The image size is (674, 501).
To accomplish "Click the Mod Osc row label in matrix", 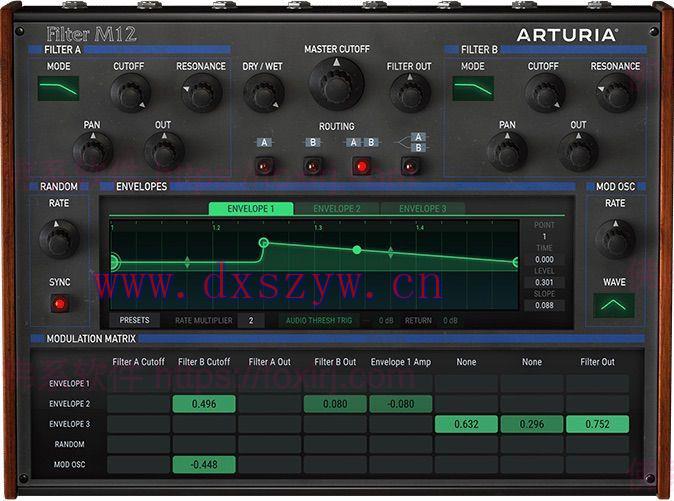I will 70,464.
